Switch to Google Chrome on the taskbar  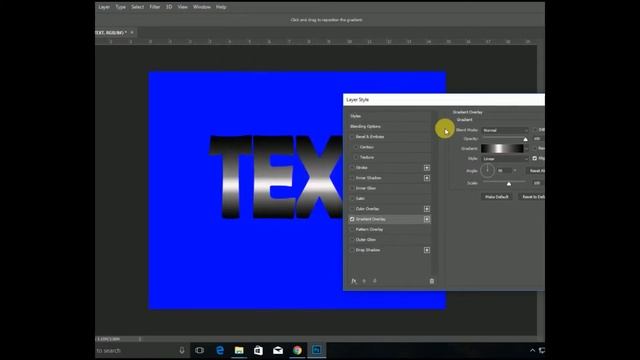(298, 350)
